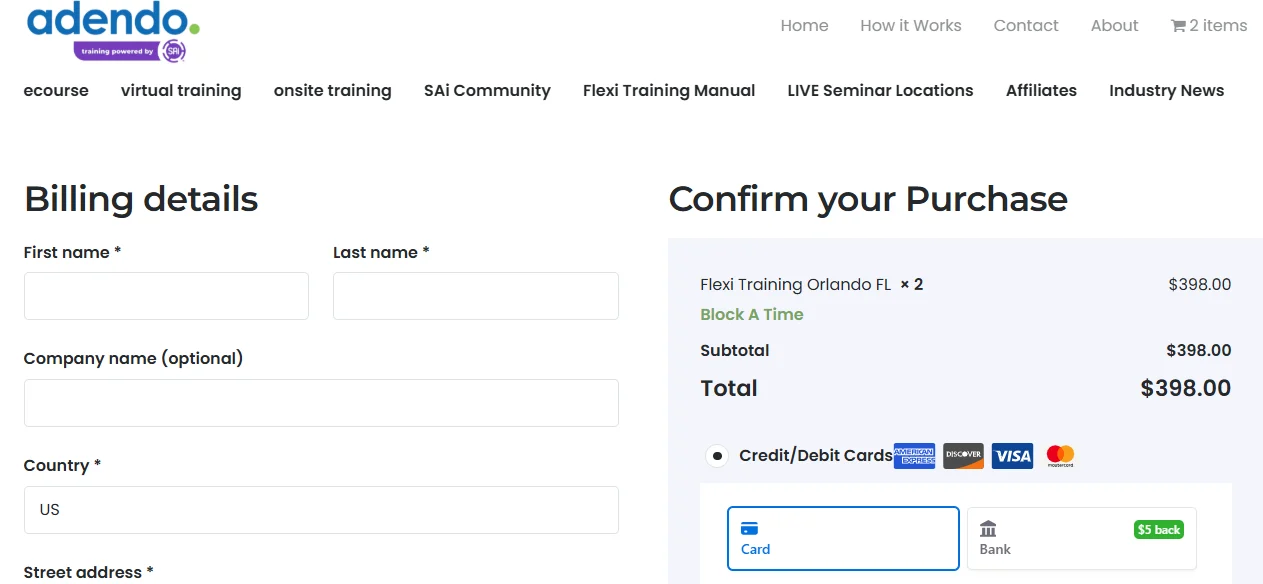Click the Subtotal label
Image resolution: width=1263 pixels, height=584 pixels.
point(735,351)
